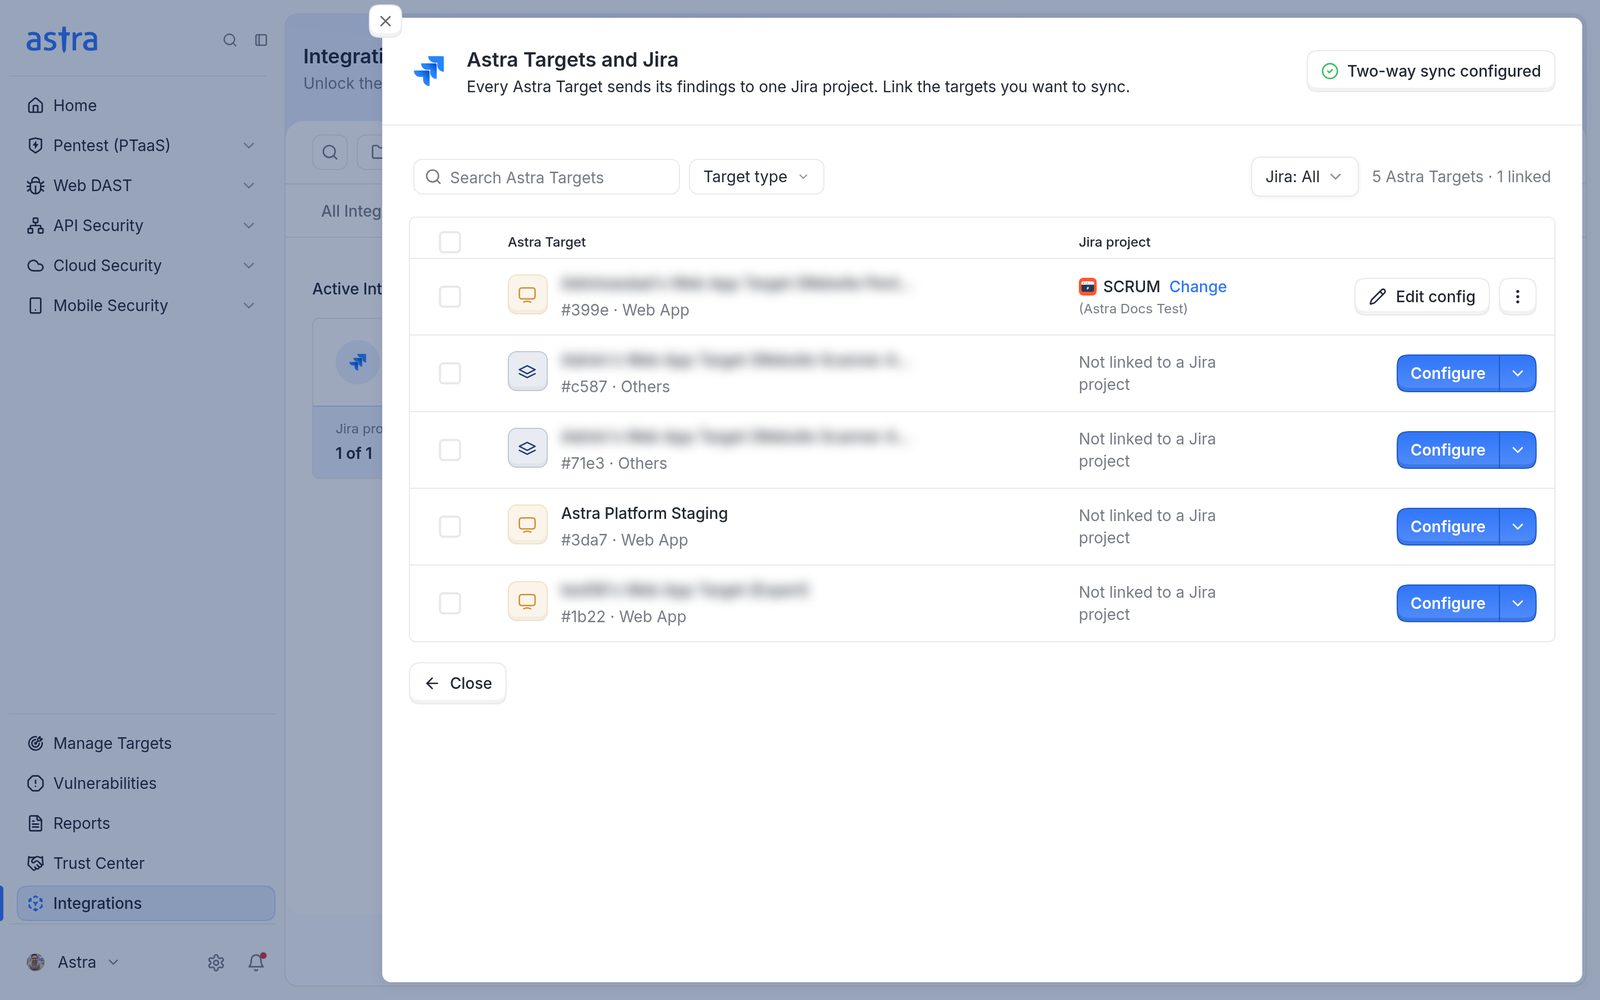1600x1000 pixels.
Task: Expand Configure options arrow for Astra Platform Staging
Action: point(1518,526)
